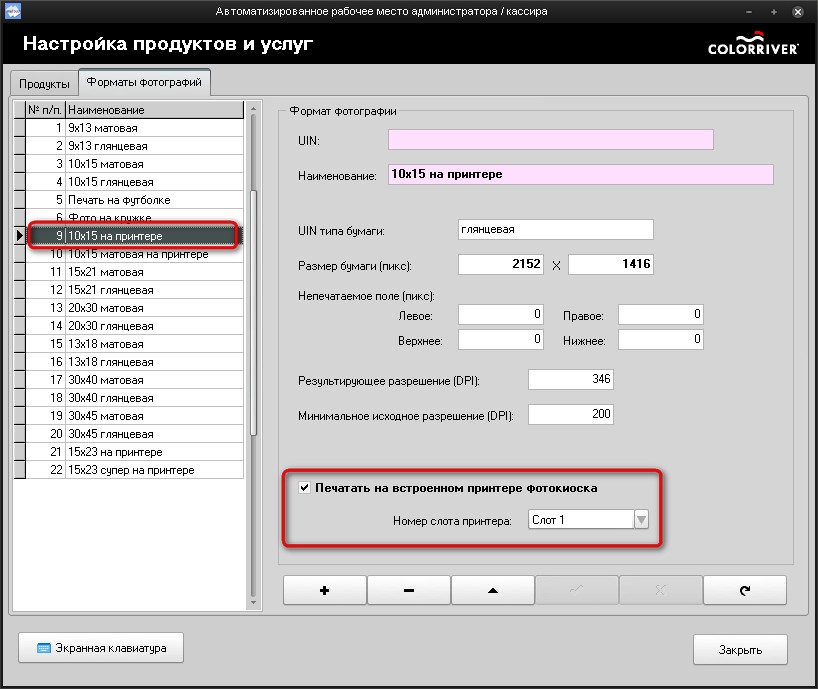The height and width of the screenshot is (689, 818).
Task: Open the 'Номер слота принтера' dropdown
Action: click(641, 519)
